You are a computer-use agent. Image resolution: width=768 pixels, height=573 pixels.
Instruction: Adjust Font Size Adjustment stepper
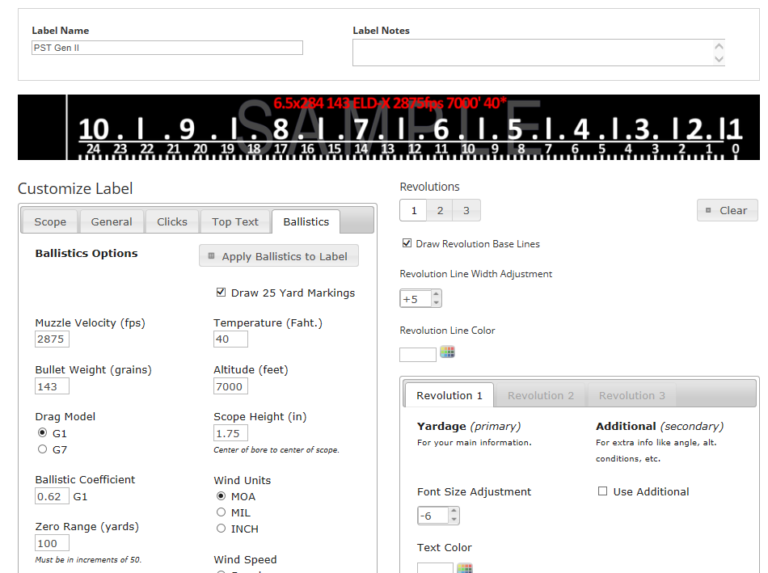(453, 516)
